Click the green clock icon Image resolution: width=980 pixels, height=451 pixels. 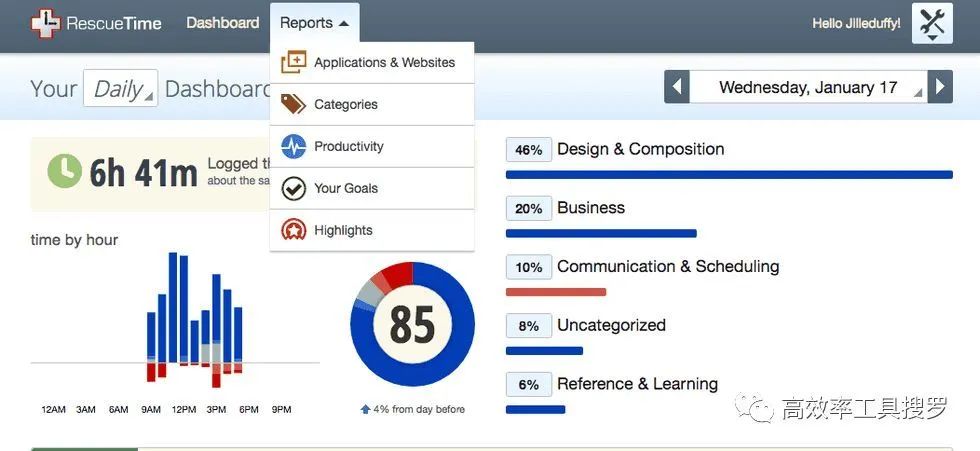(64, 172)
